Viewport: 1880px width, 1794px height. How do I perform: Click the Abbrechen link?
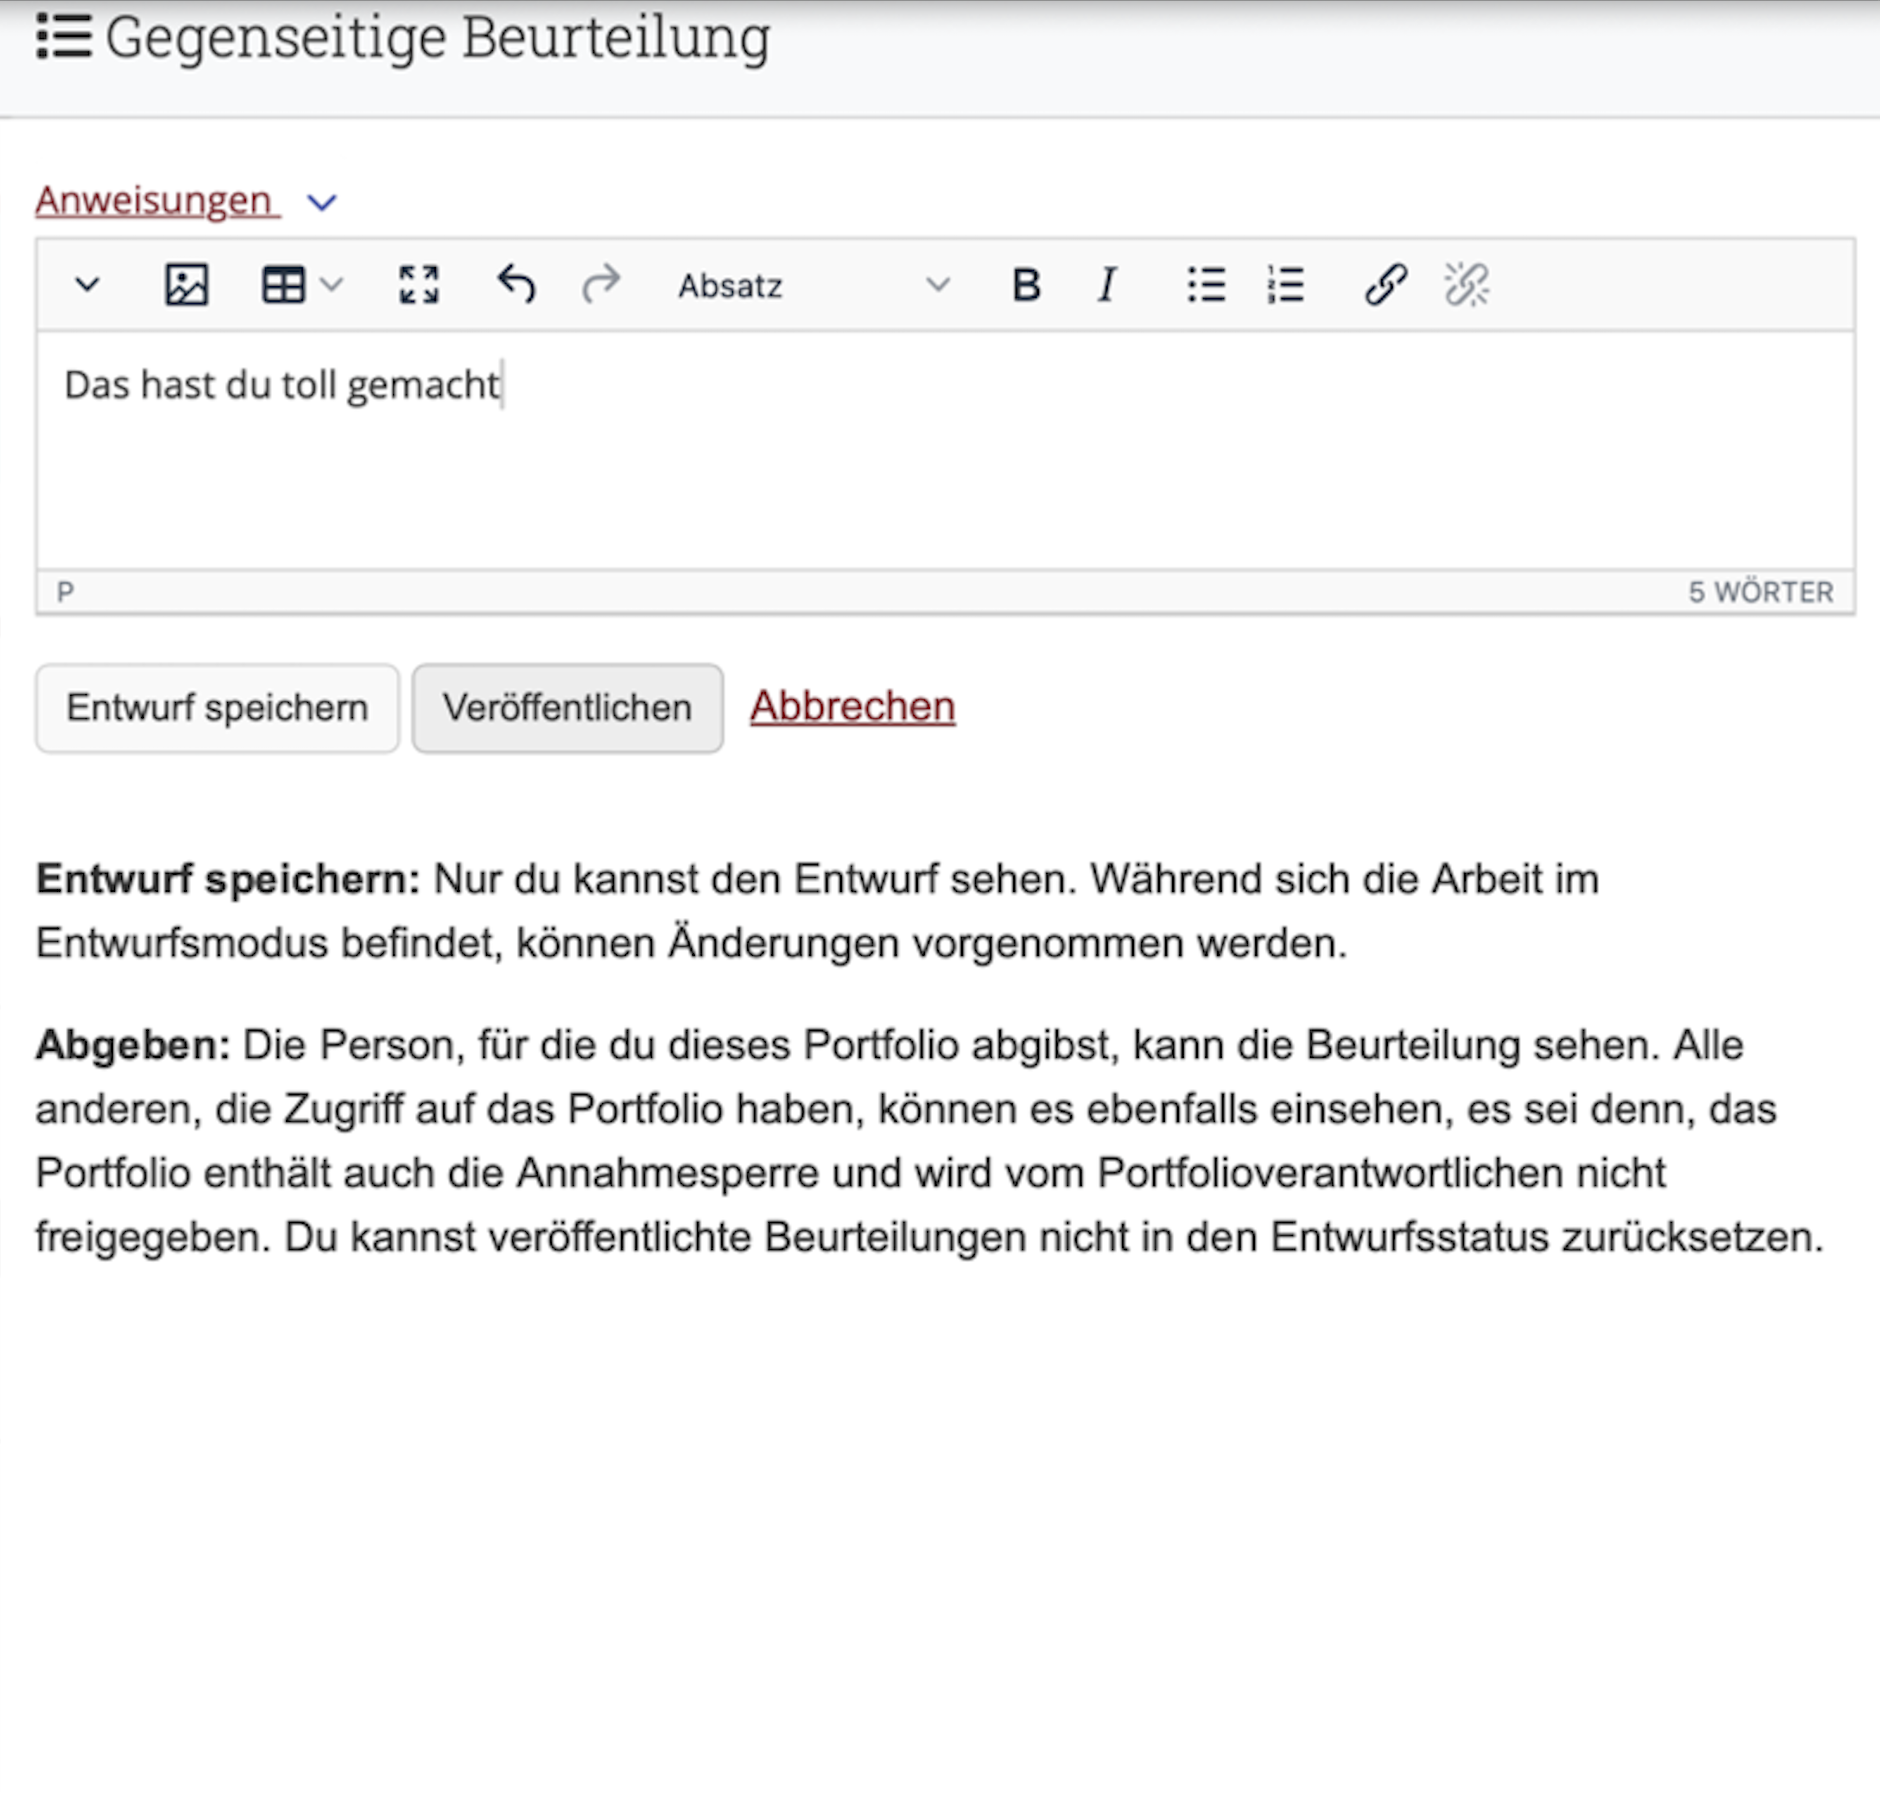click(852, 706)
